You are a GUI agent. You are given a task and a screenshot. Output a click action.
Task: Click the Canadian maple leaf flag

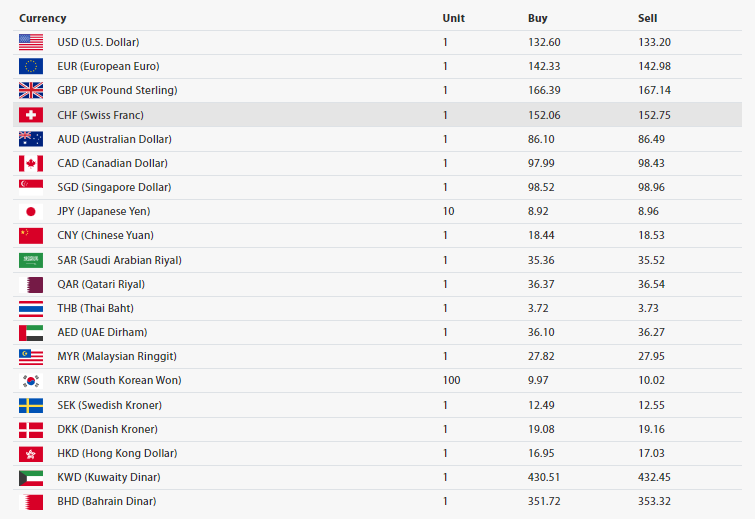click(x=31, y=163)
